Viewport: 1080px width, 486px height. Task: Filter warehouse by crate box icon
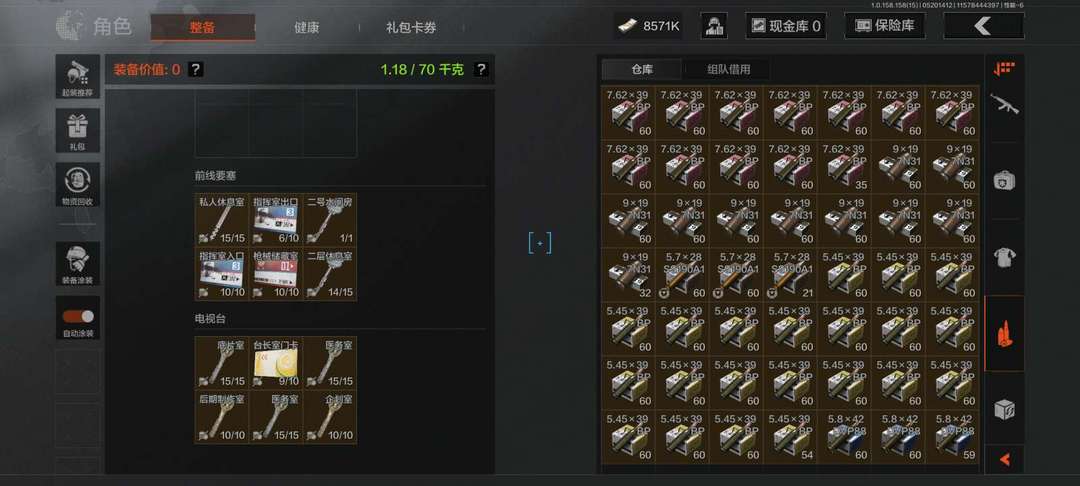pos(1004,409)
